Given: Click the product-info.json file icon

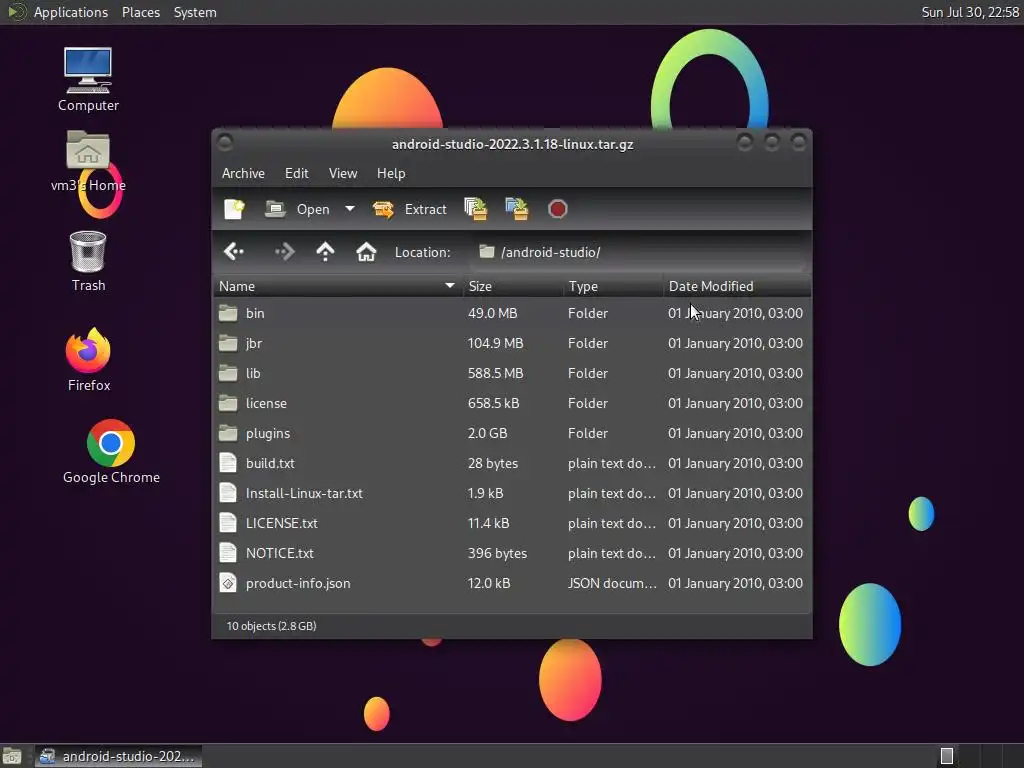Looking at the screenshot, I should [x=228, y=583].
